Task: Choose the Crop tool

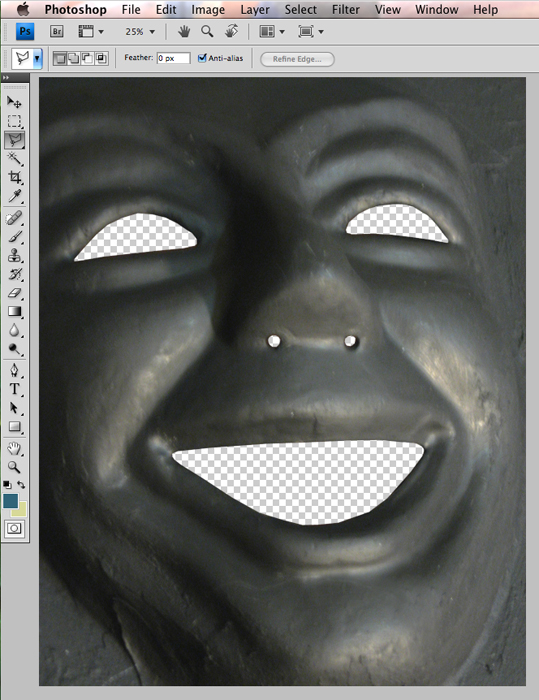Action: 14,177
